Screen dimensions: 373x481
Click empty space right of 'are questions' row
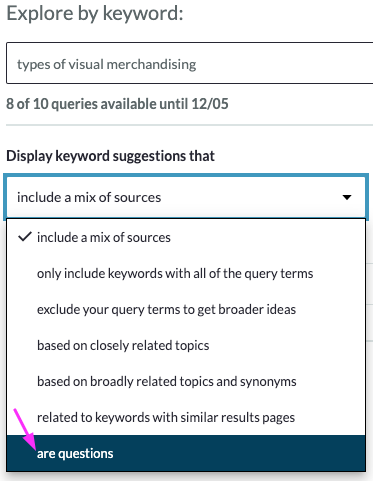240,453
